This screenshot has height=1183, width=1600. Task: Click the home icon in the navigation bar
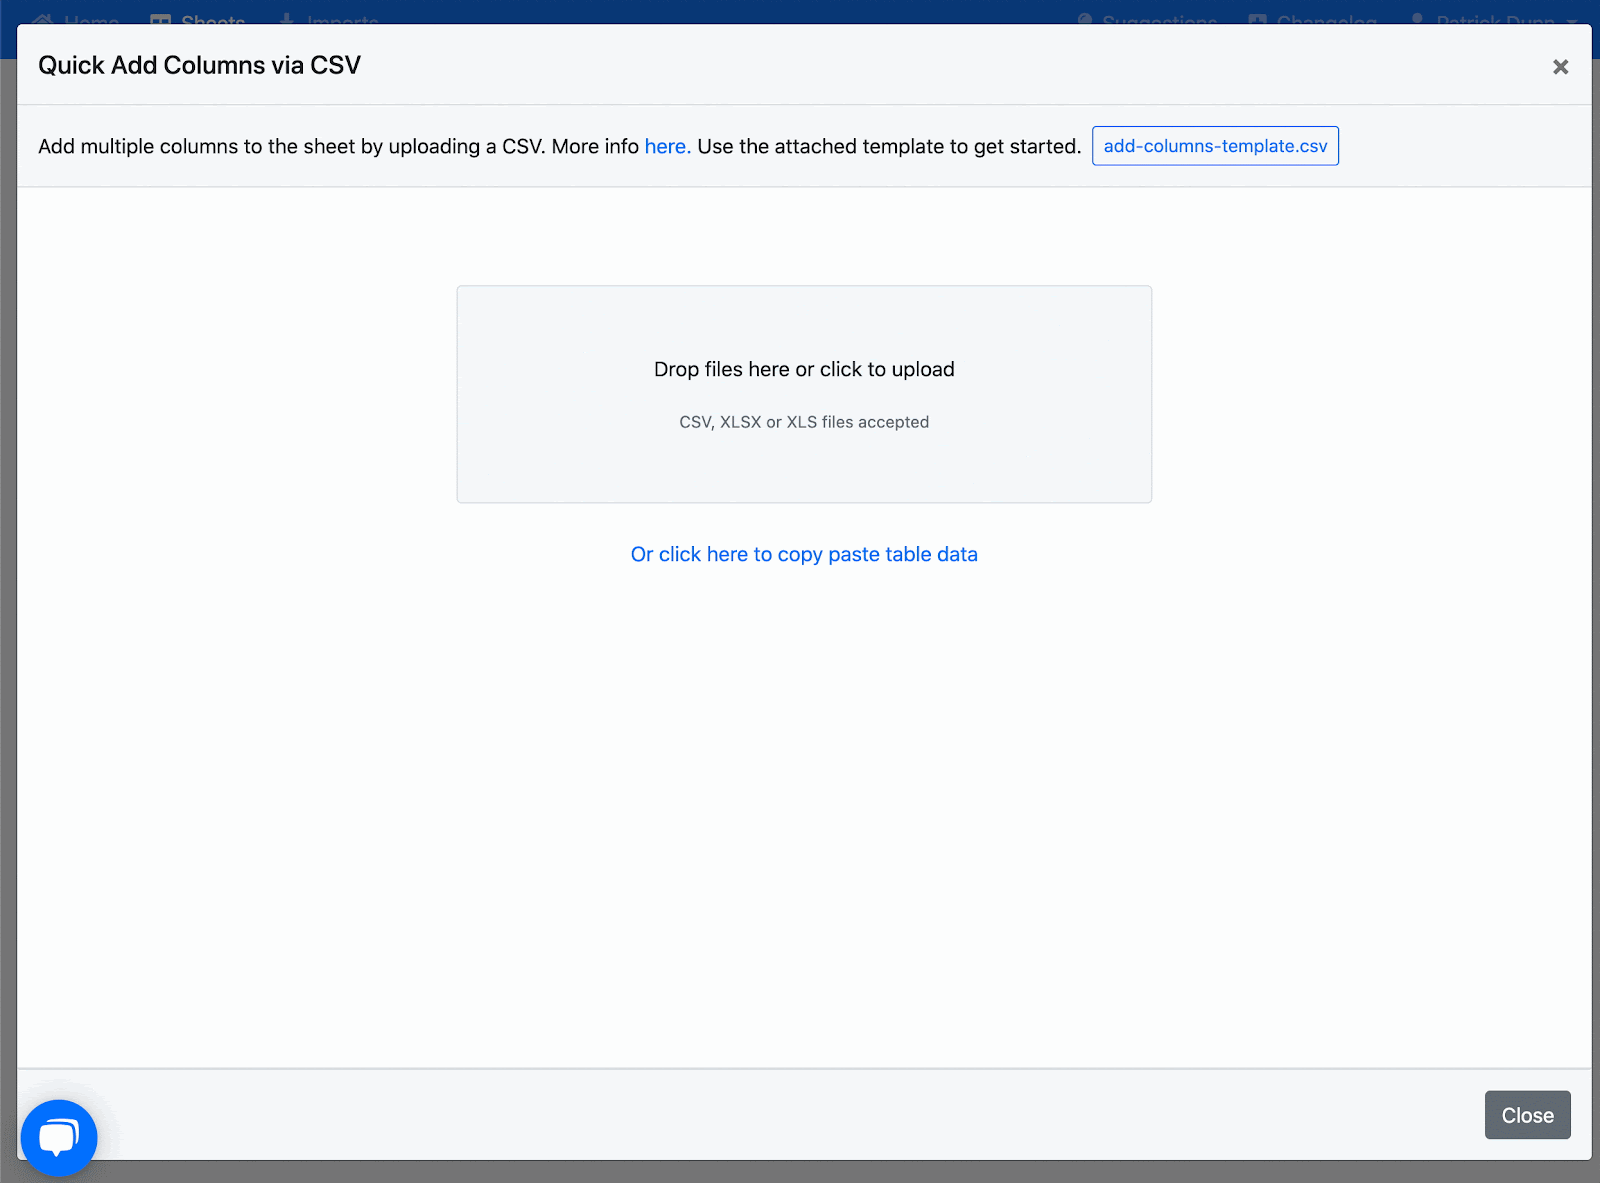[41, 20]
